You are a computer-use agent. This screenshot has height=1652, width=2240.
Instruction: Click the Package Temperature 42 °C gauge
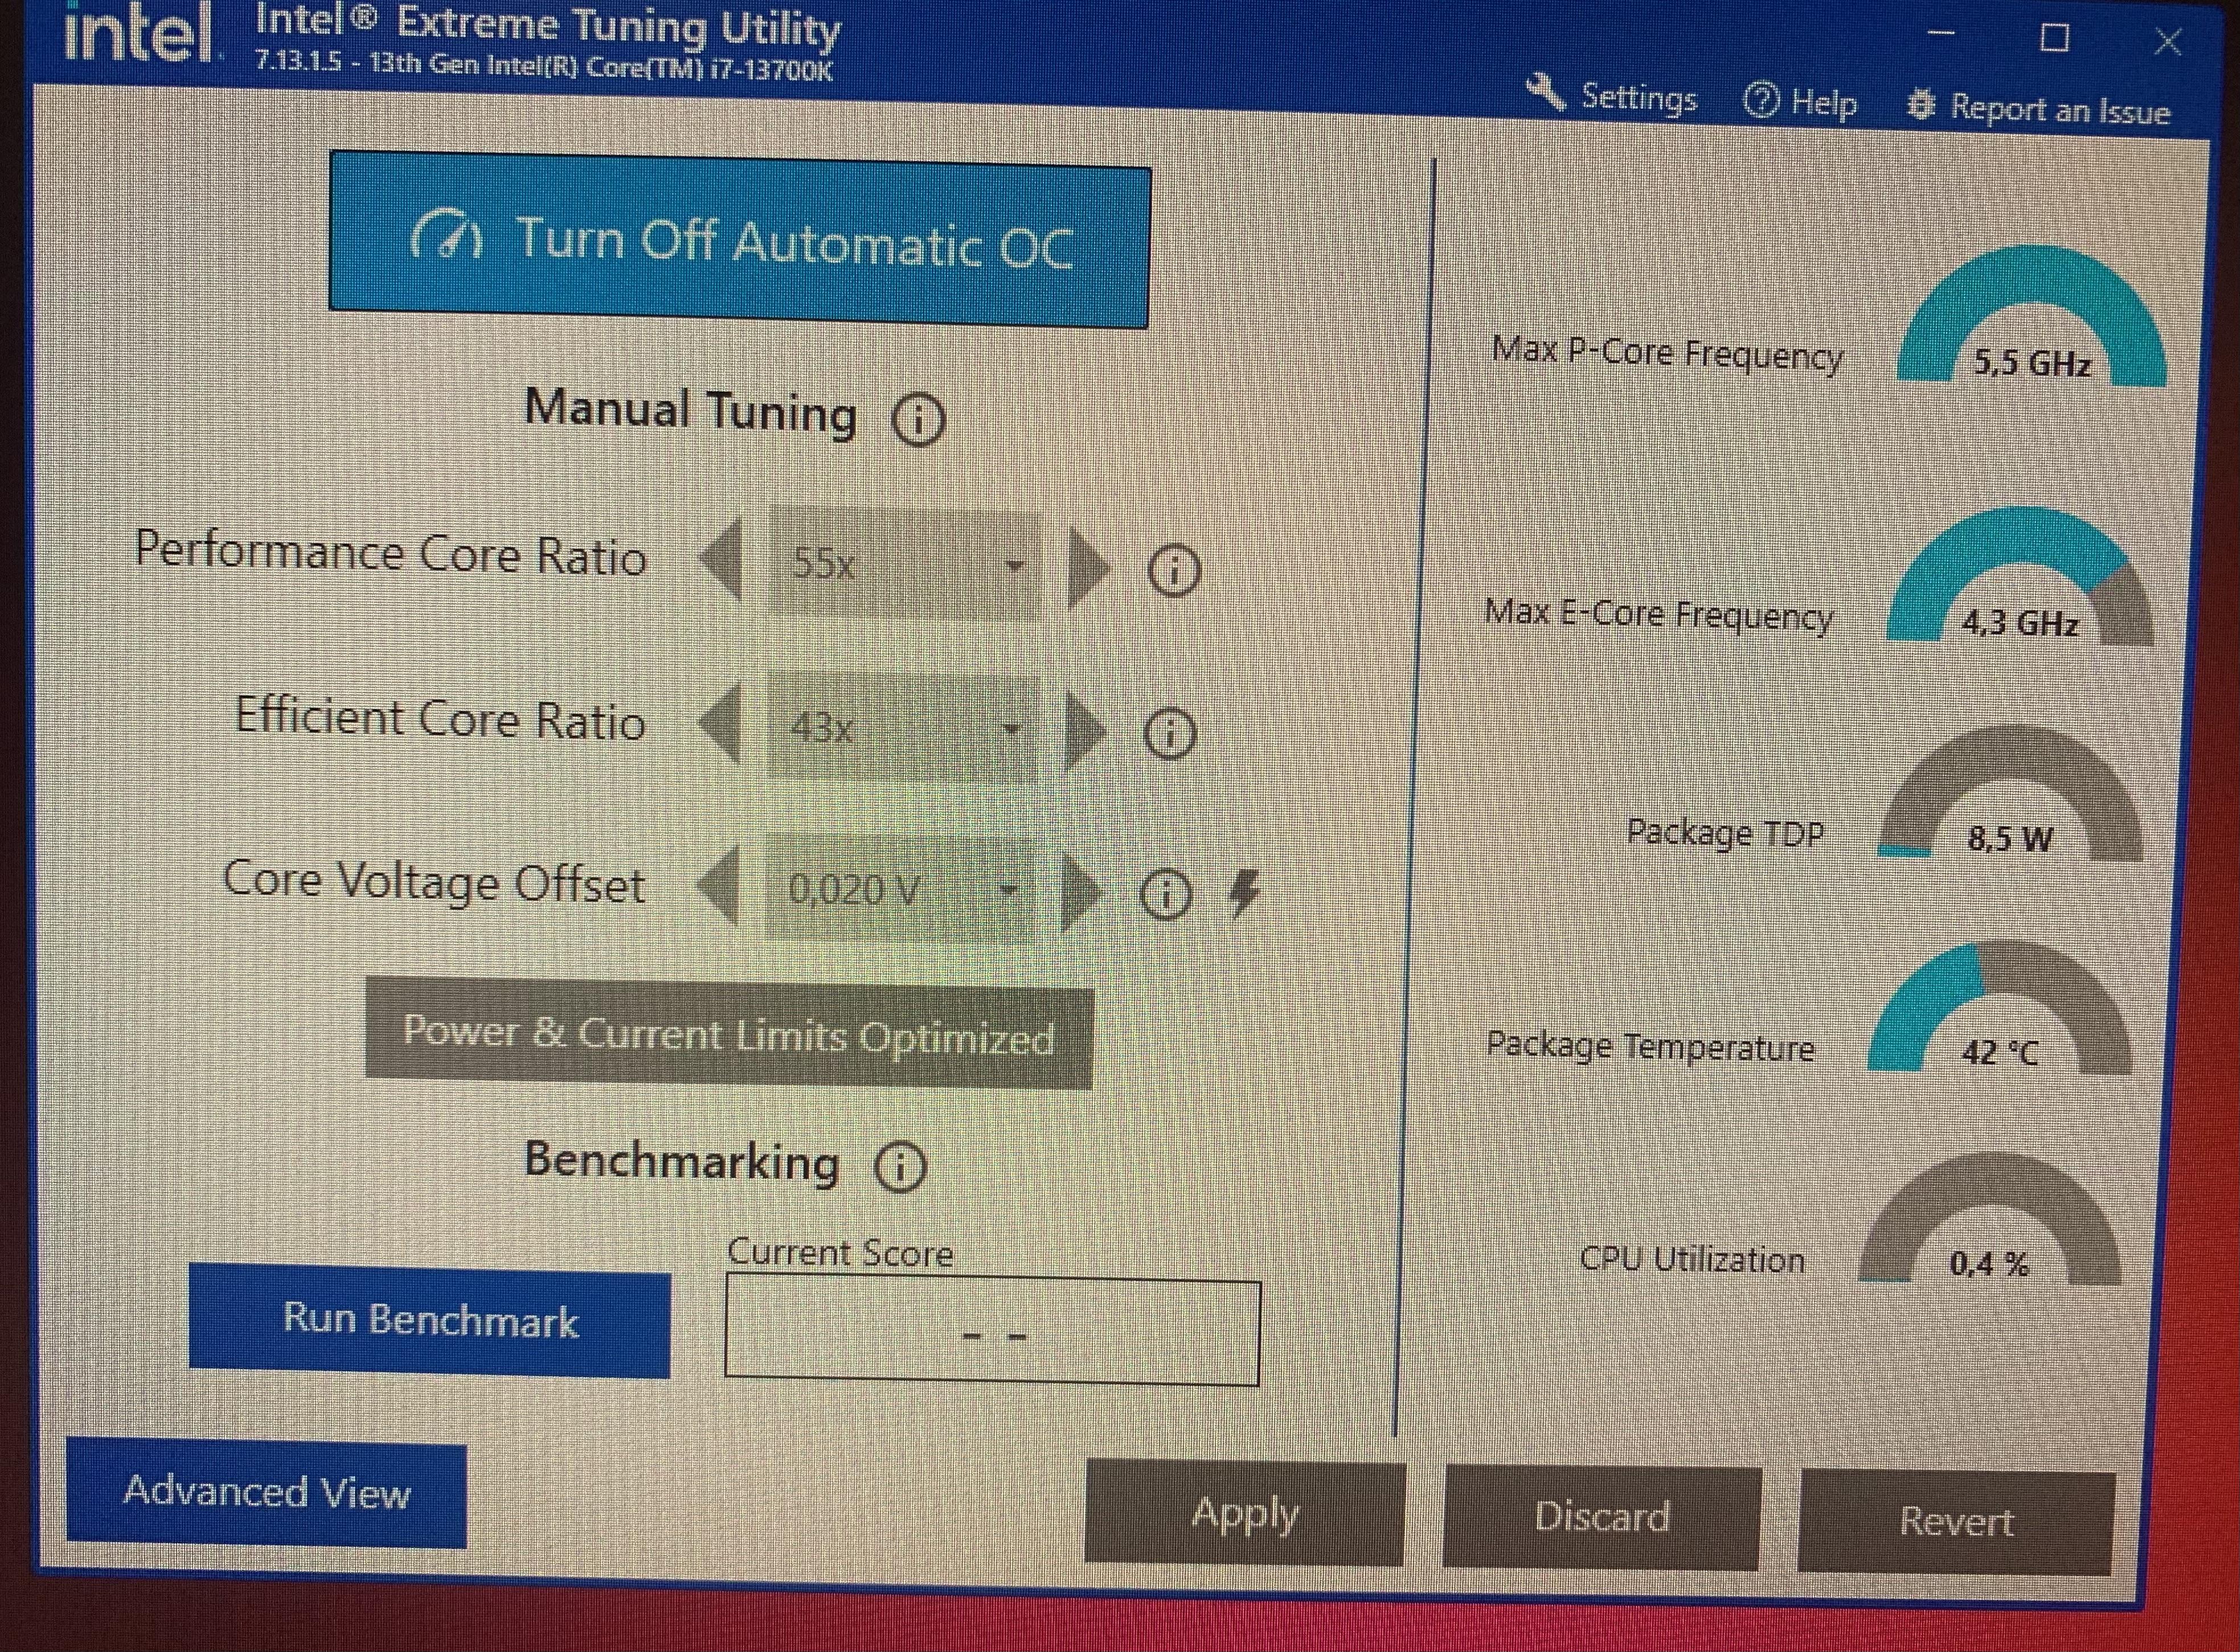tap(1999, 1008)
